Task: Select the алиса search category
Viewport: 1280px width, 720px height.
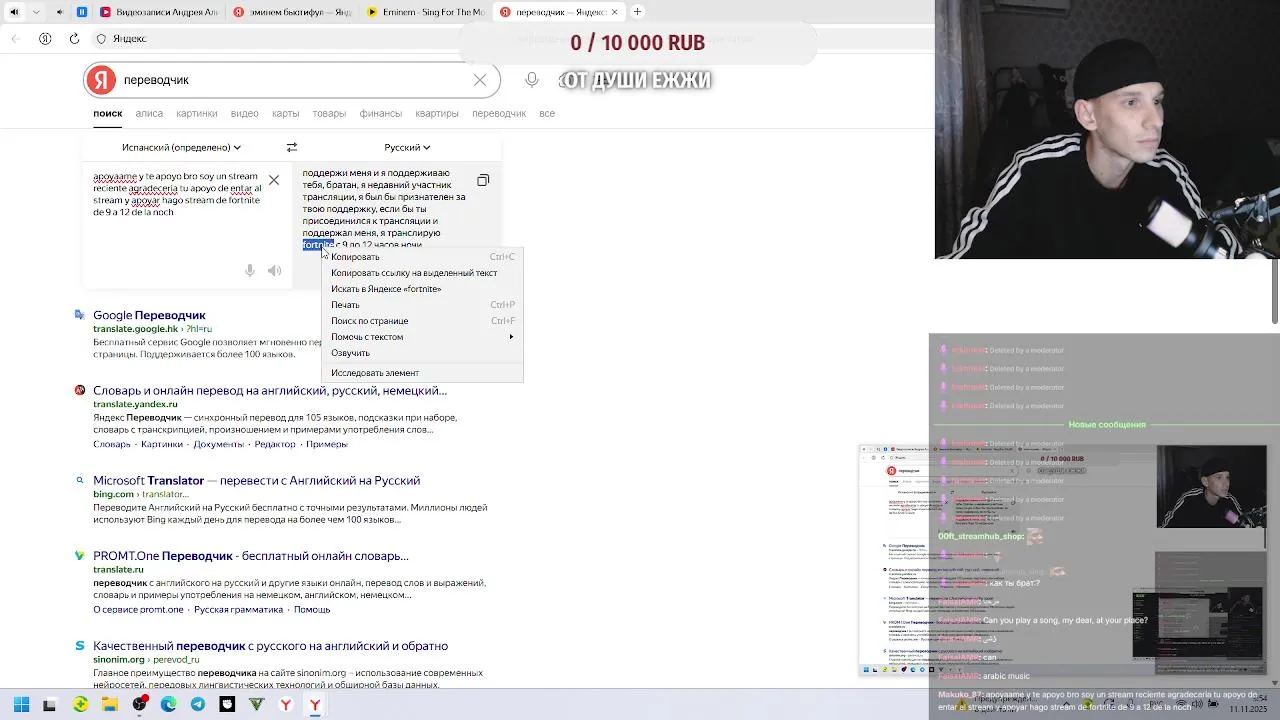Action: [x=149, y=114]
